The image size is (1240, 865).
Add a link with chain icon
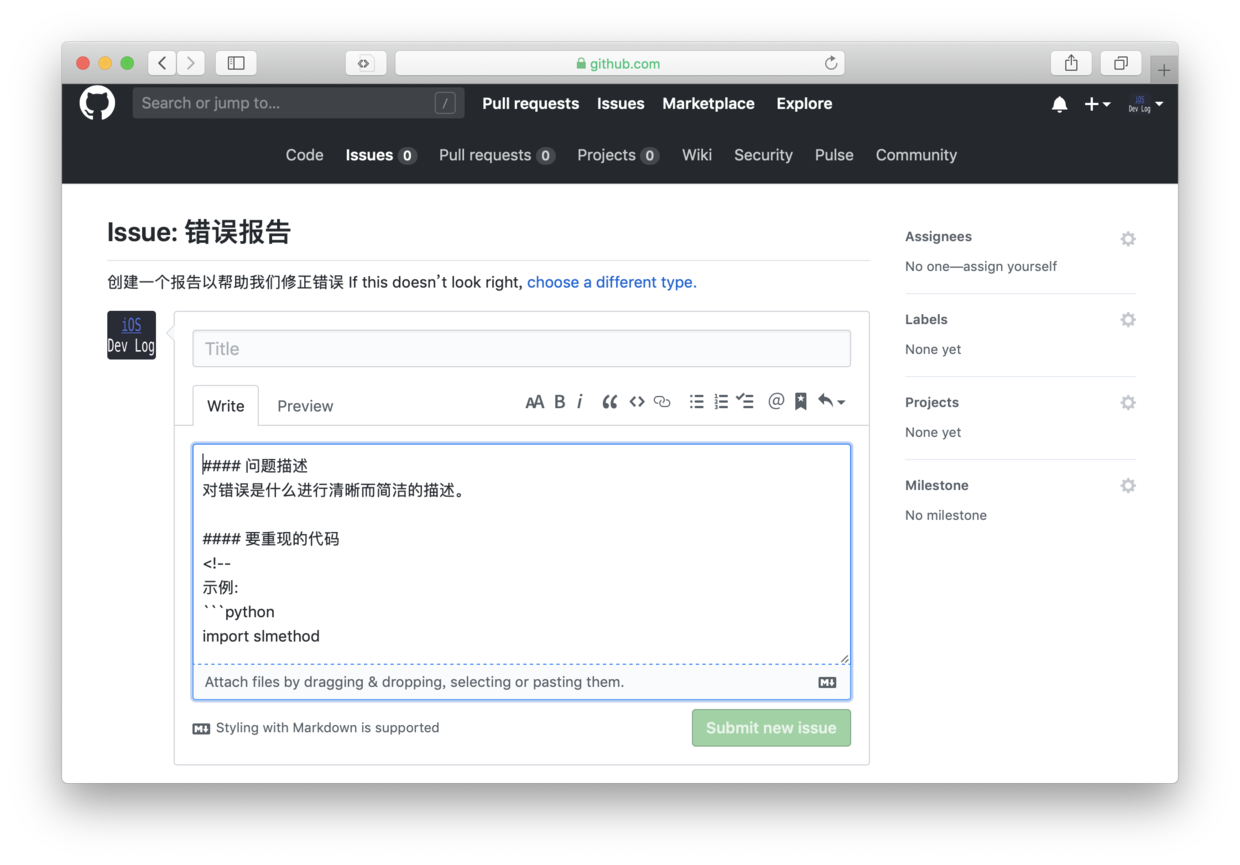[662, 402]
